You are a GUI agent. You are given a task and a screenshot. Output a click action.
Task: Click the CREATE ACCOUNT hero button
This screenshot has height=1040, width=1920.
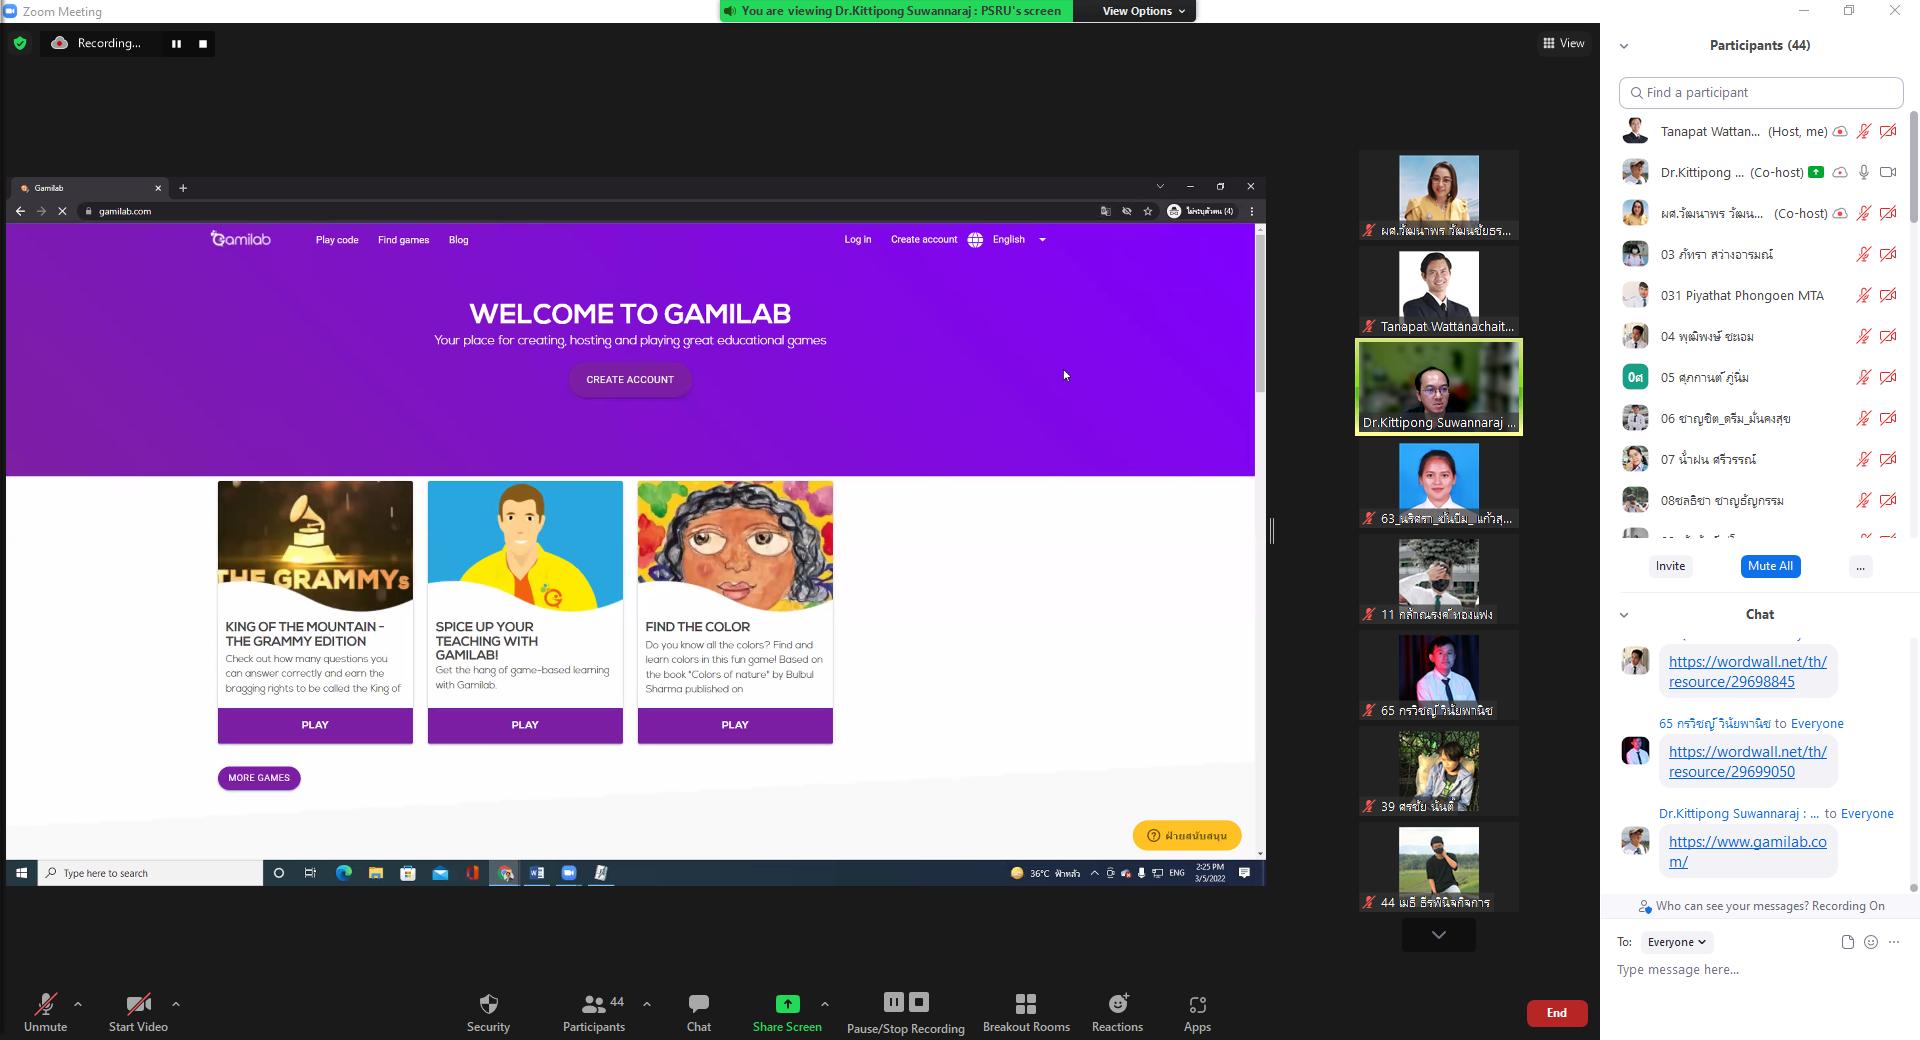(630, 380)
